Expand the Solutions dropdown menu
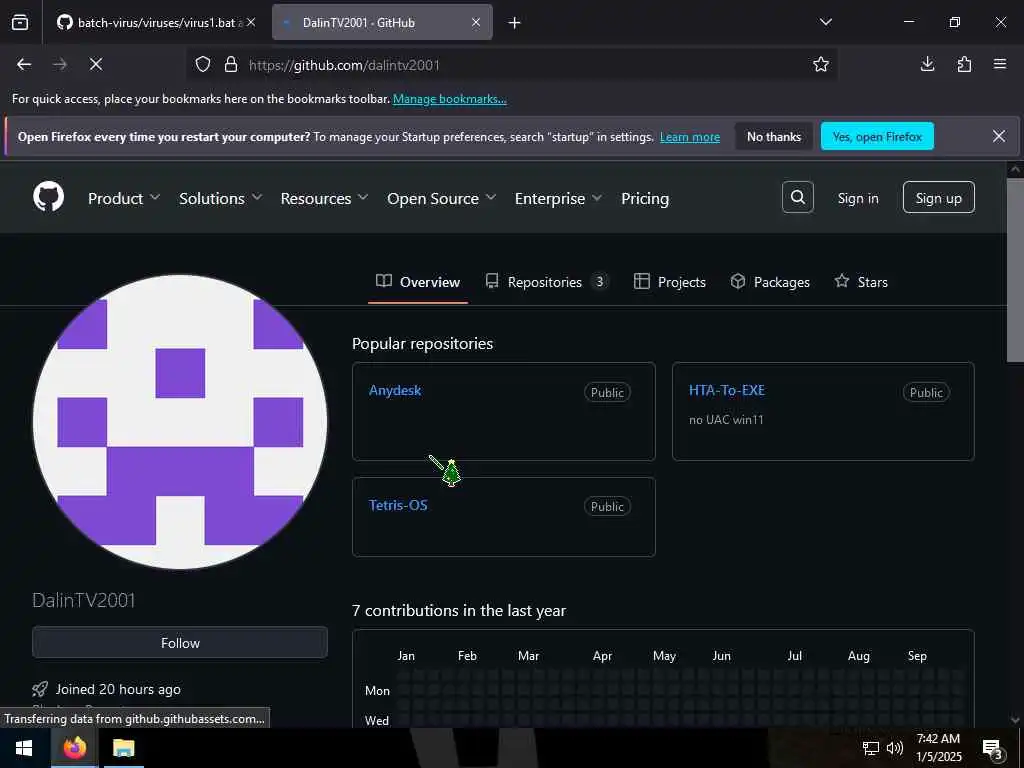 [220, 198]
